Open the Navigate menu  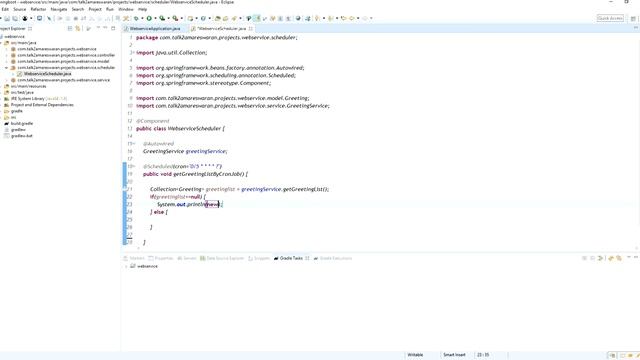[59, 9]
